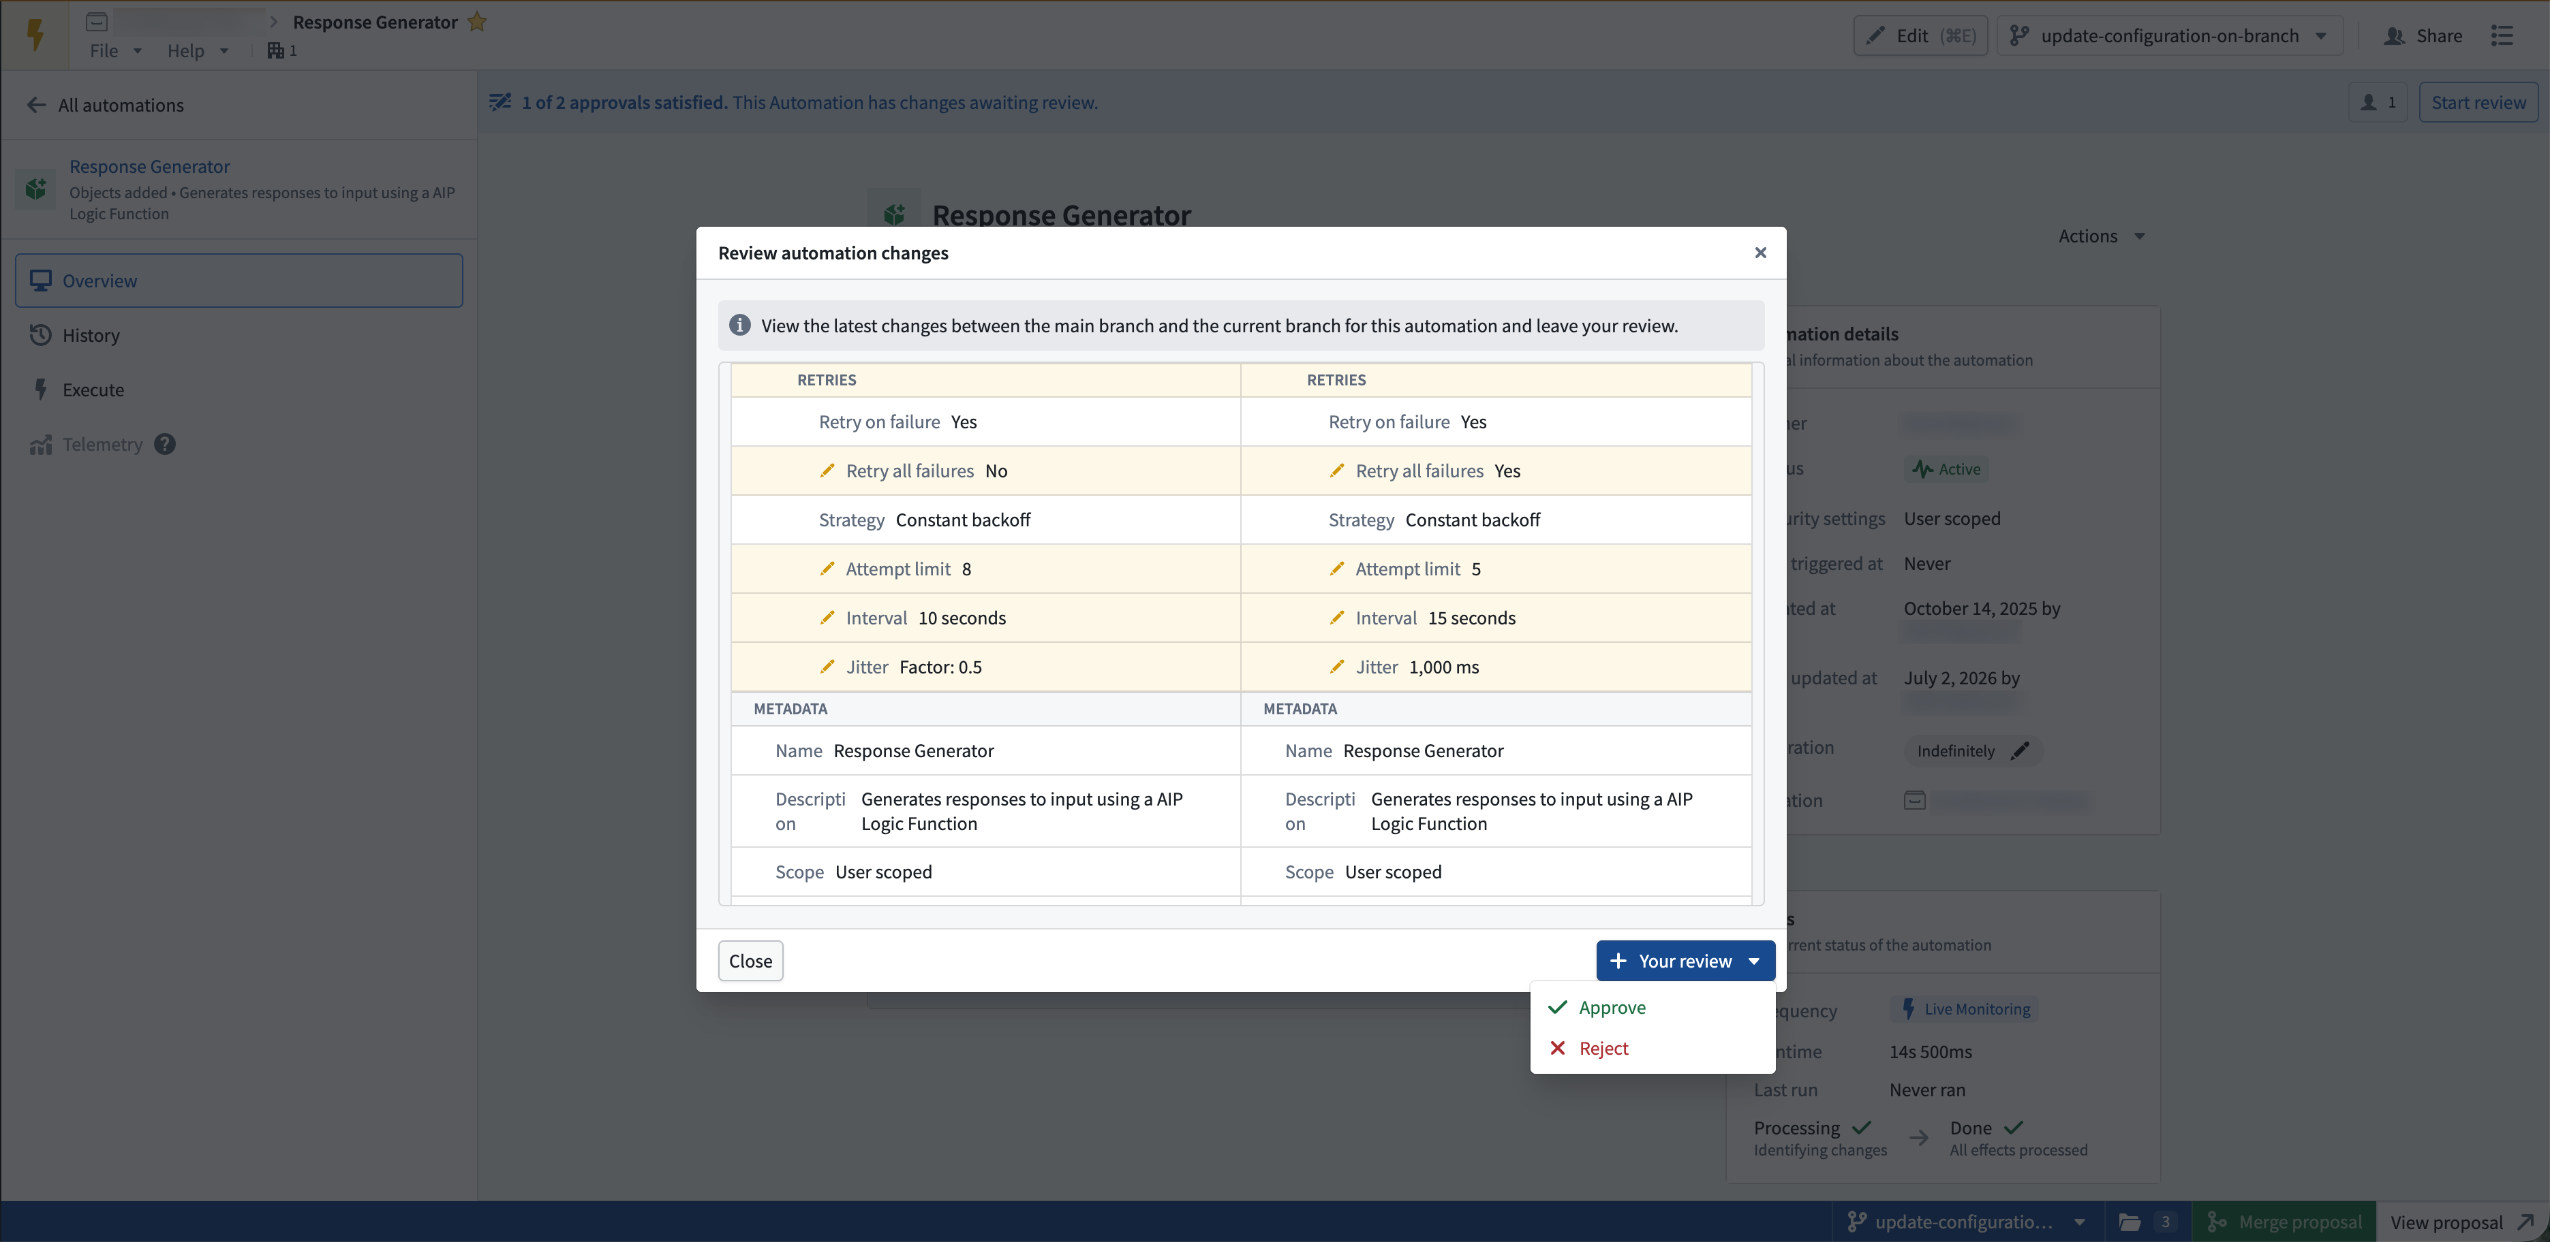Click the organization building icon
The height and width of the screenshot is (1242, 2550).
tap(276, 50)
